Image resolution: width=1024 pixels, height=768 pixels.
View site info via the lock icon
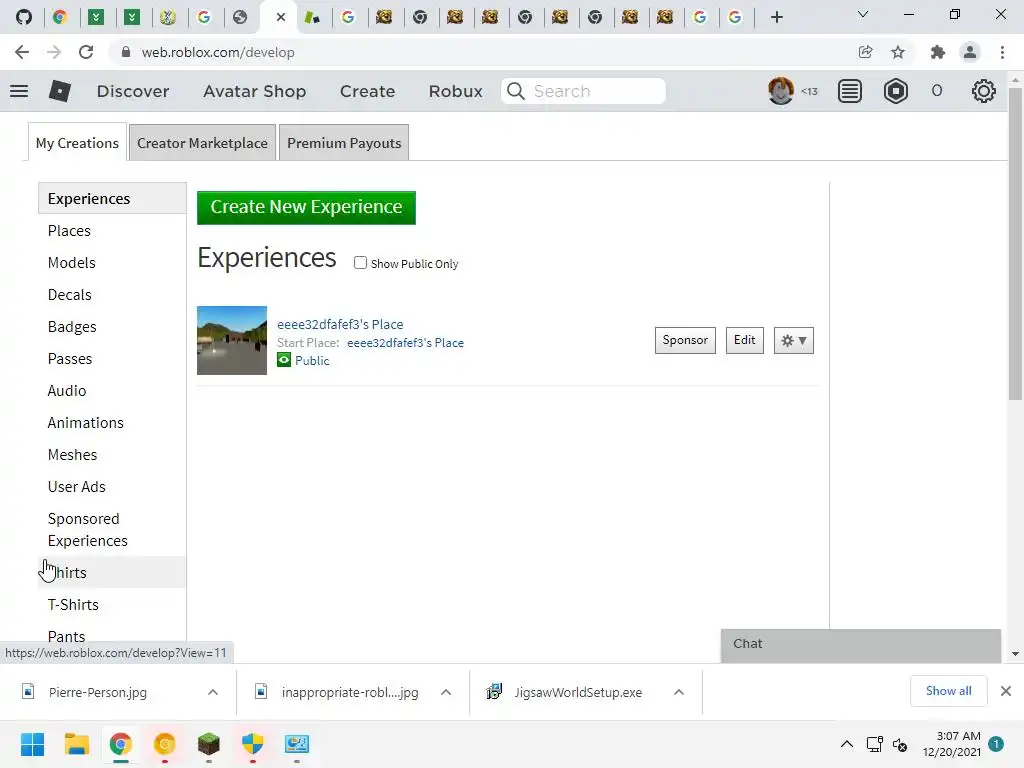click(x=126, y=52)
